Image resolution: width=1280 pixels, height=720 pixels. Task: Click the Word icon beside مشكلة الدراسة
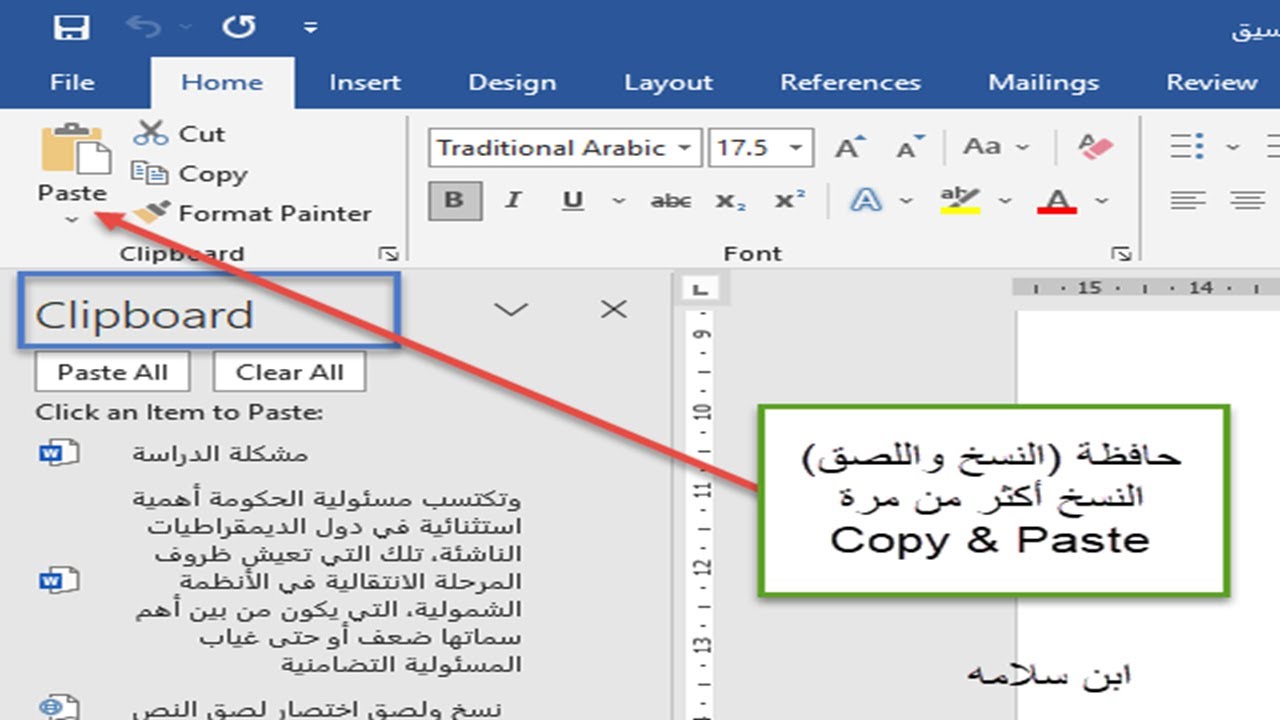pos(59,454)
